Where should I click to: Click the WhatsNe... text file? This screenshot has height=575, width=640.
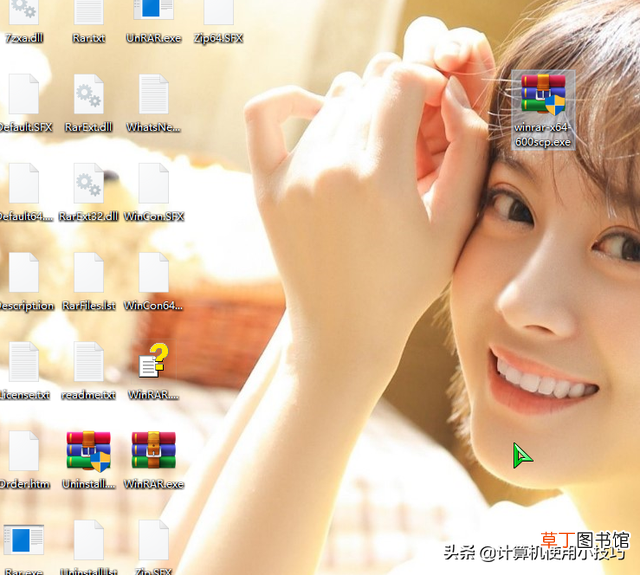tap(153, 94)
